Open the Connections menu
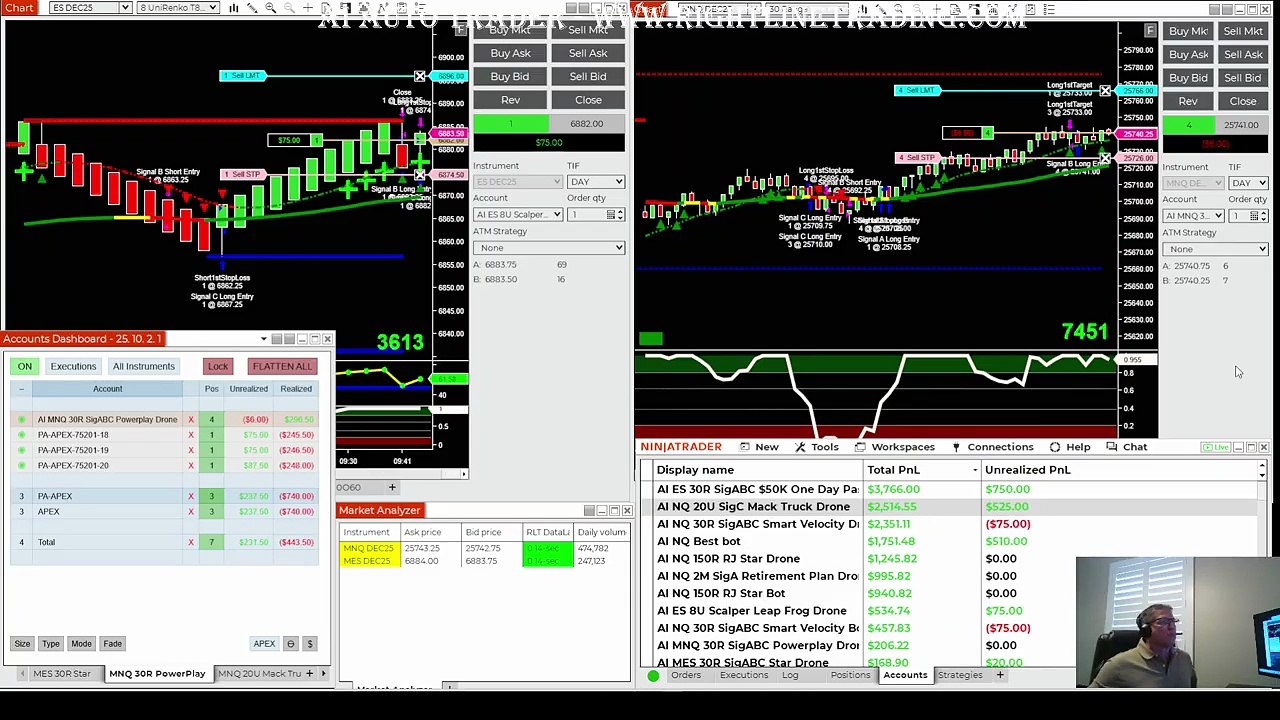1280x720 pixels. pos(993,447)
